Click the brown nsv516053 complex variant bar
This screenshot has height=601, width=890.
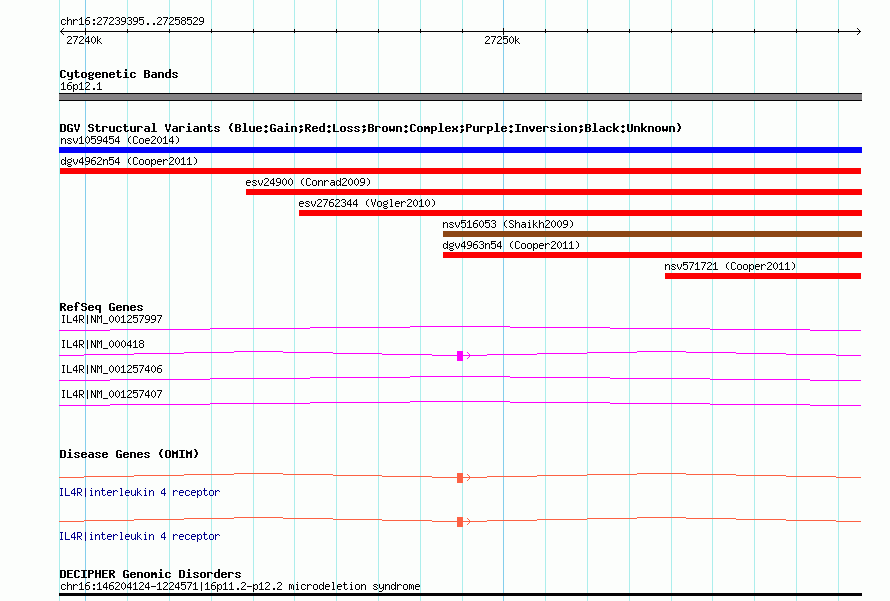(652, 234)
